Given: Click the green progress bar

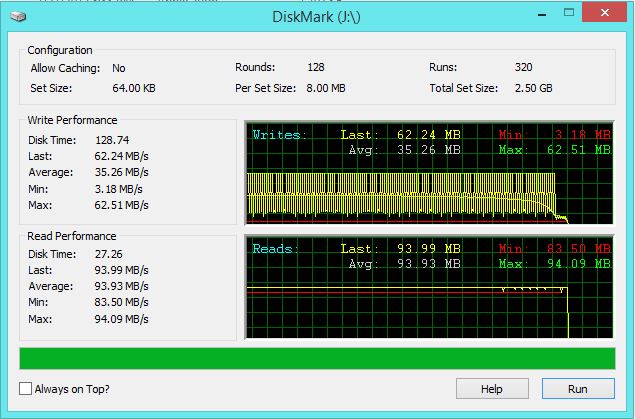Looking at the screenshot, I should coord(318,358).
